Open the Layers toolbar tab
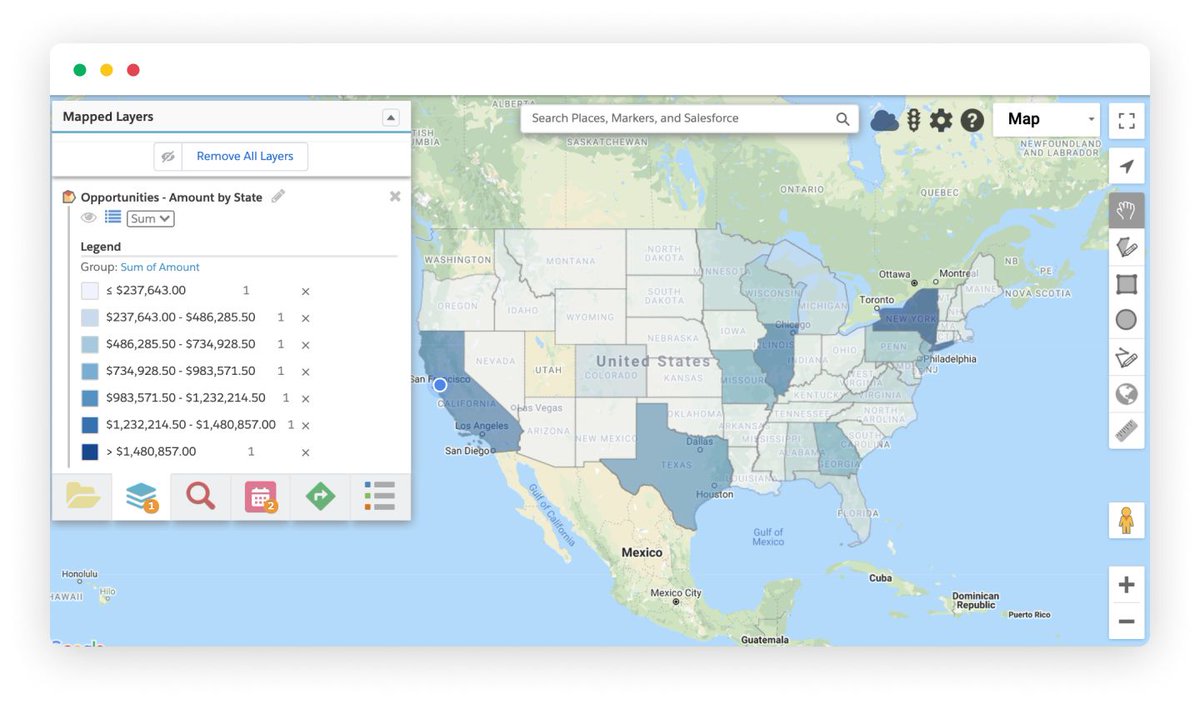This screenshot has width=1200, height=704. [140, 496]
